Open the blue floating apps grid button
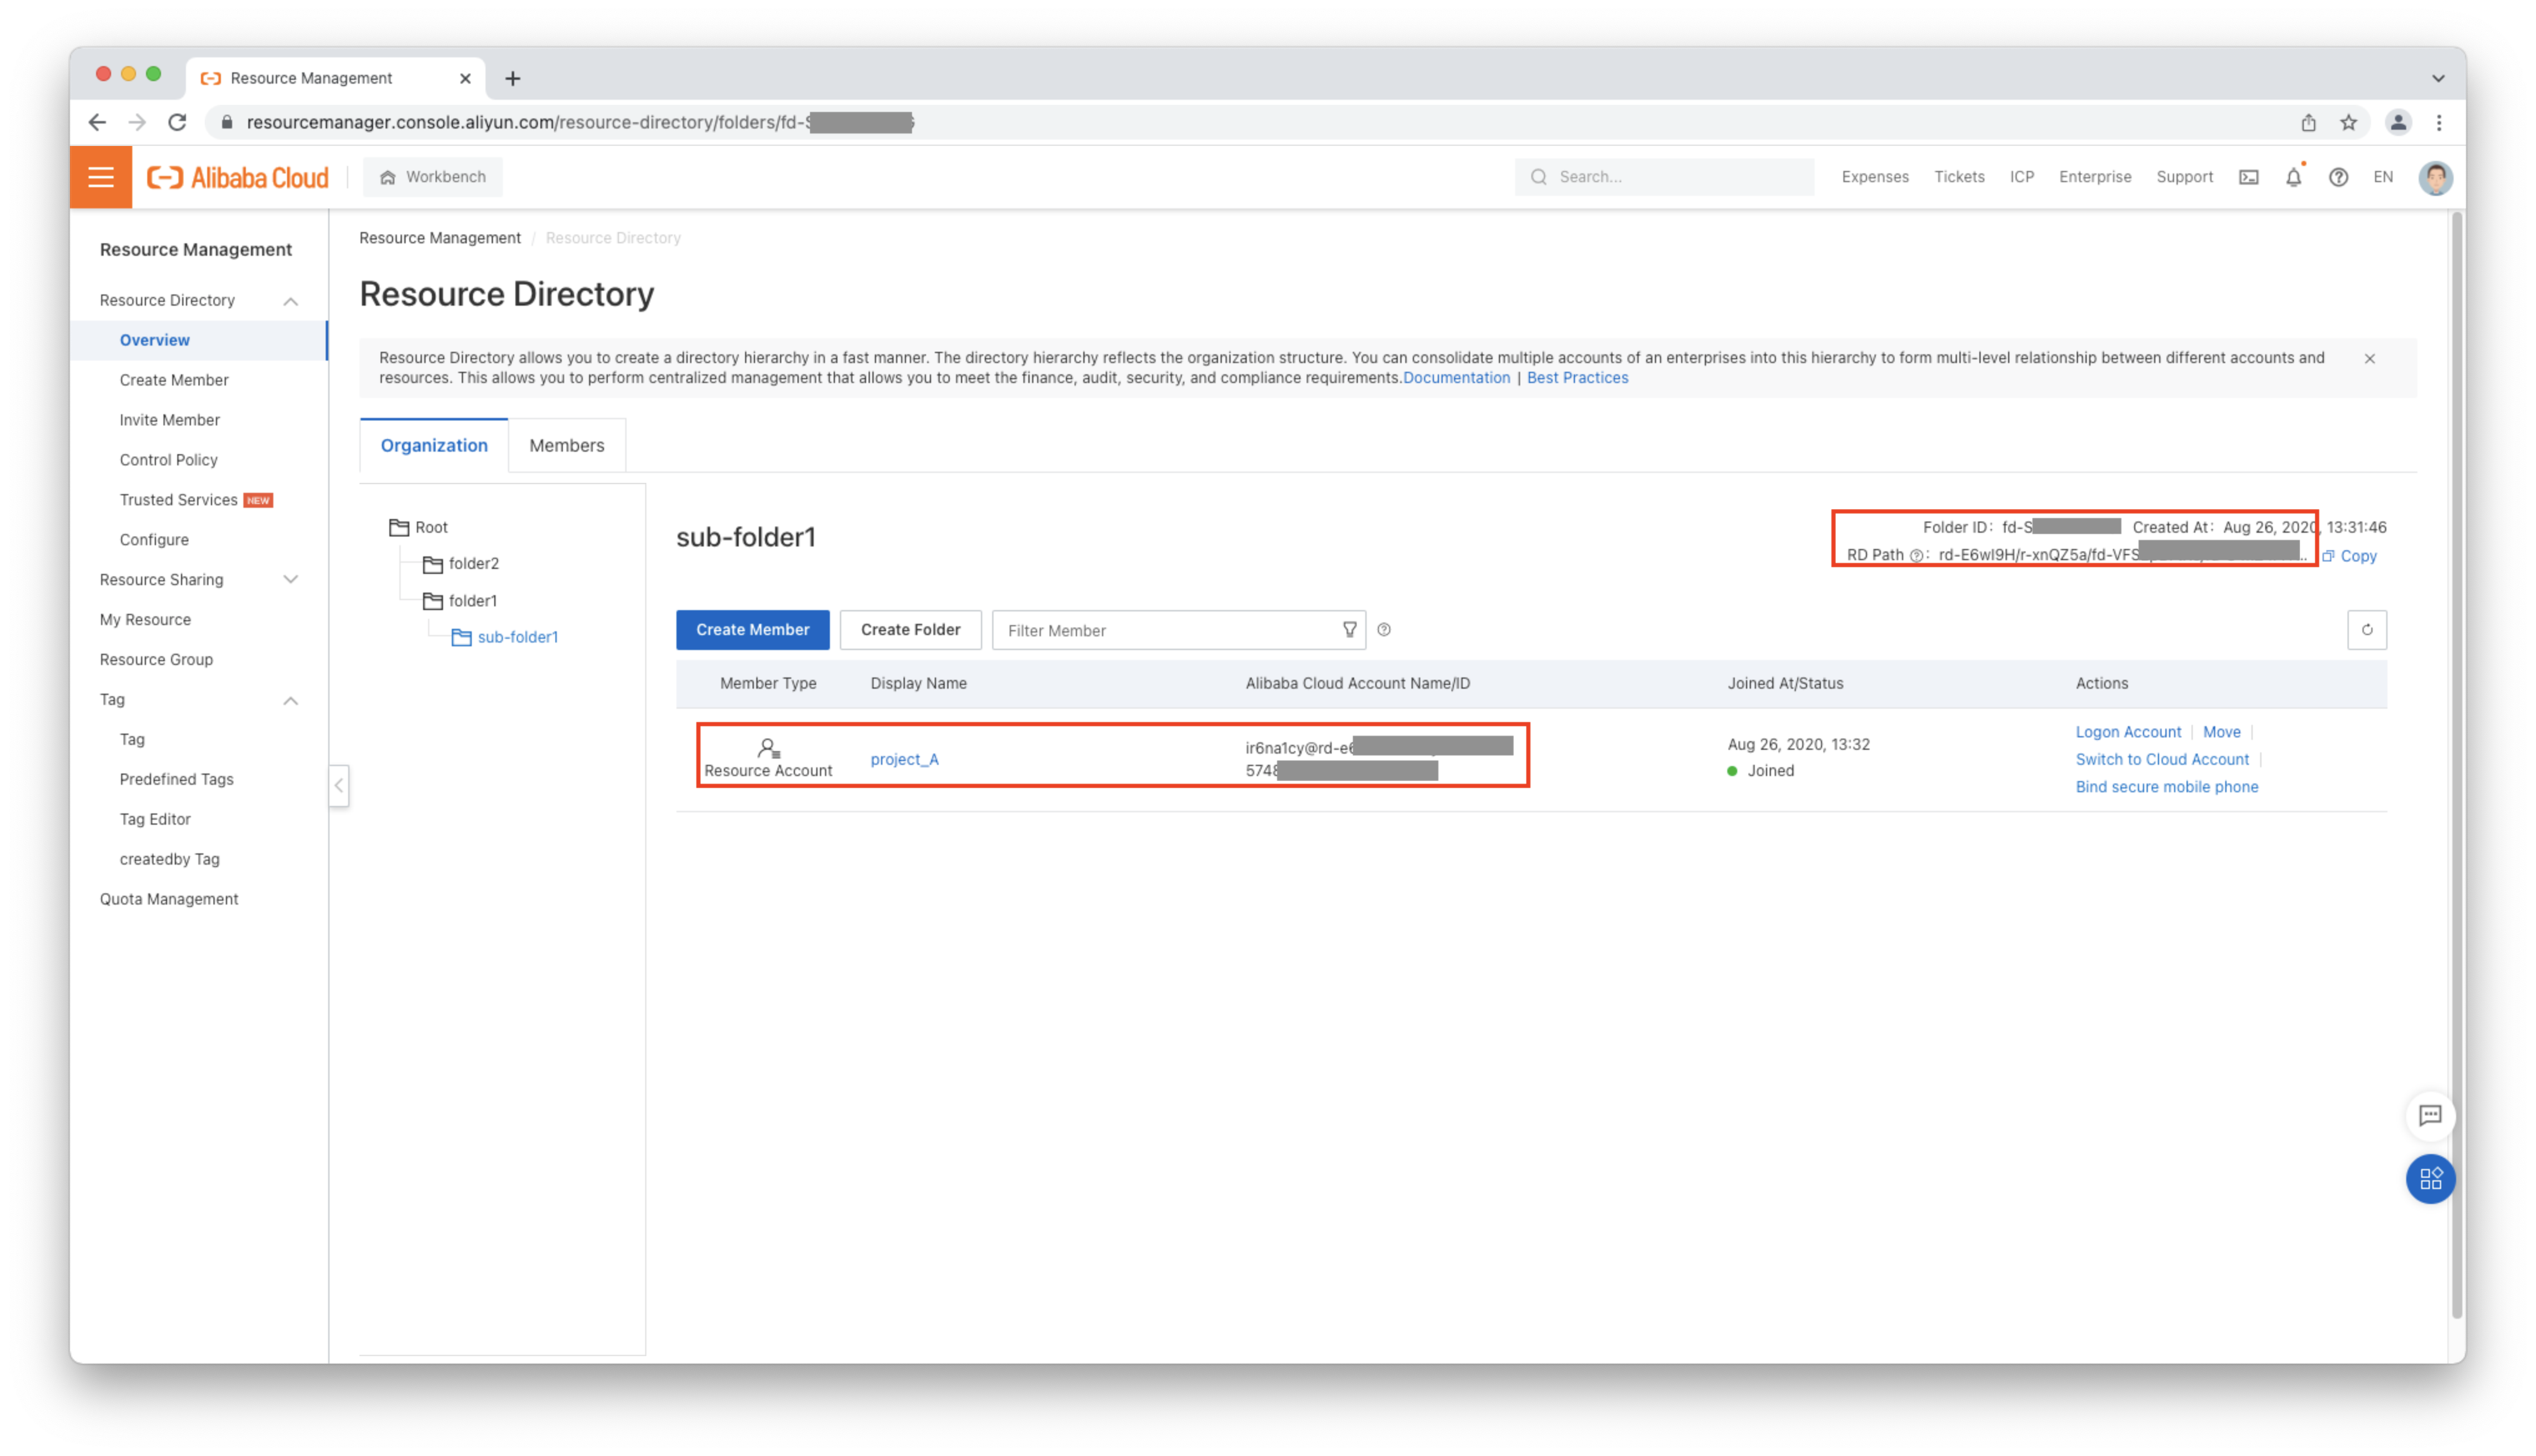Screen dimensions: 2536x1456 (x=2430, y=1179)
